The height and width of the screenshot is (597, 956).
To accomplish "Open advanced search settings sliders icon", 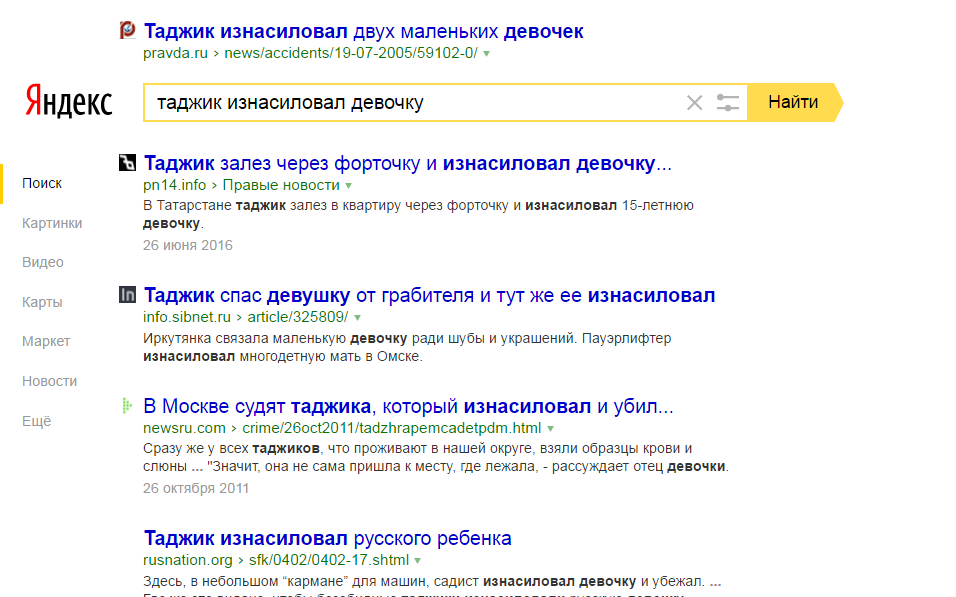I will point(727,102).
